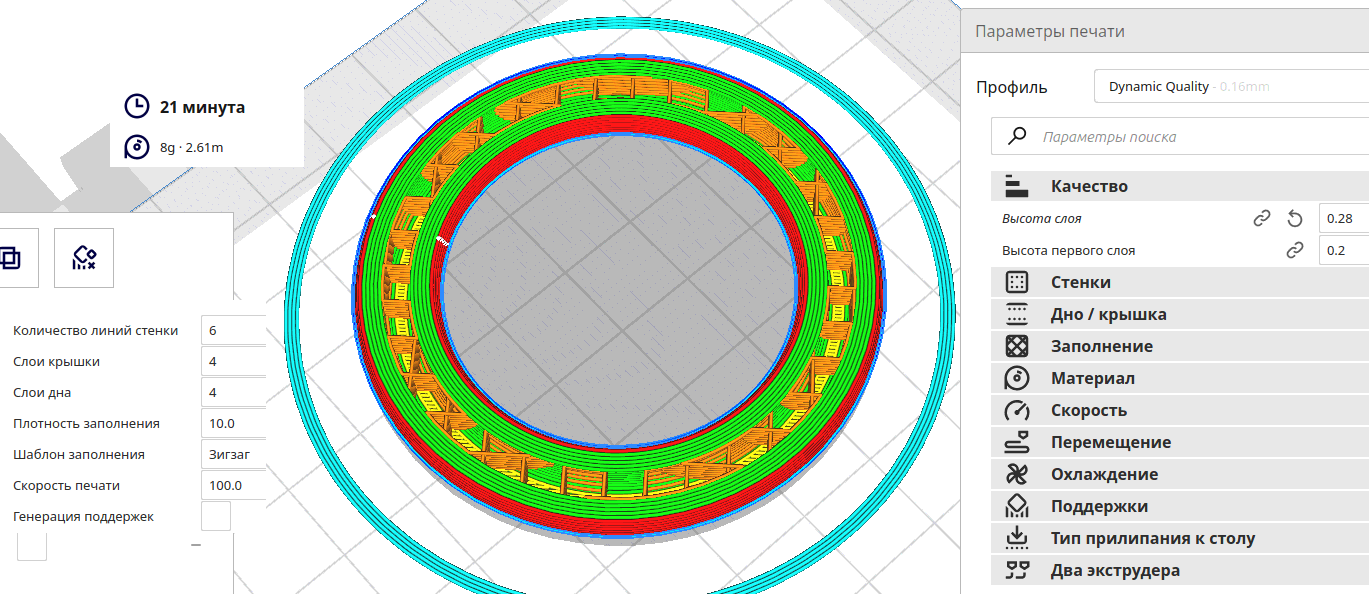Collapse the Качество section
Image resolution: width=1369 pixels, height=594 pixels.
coord(1180,186)
